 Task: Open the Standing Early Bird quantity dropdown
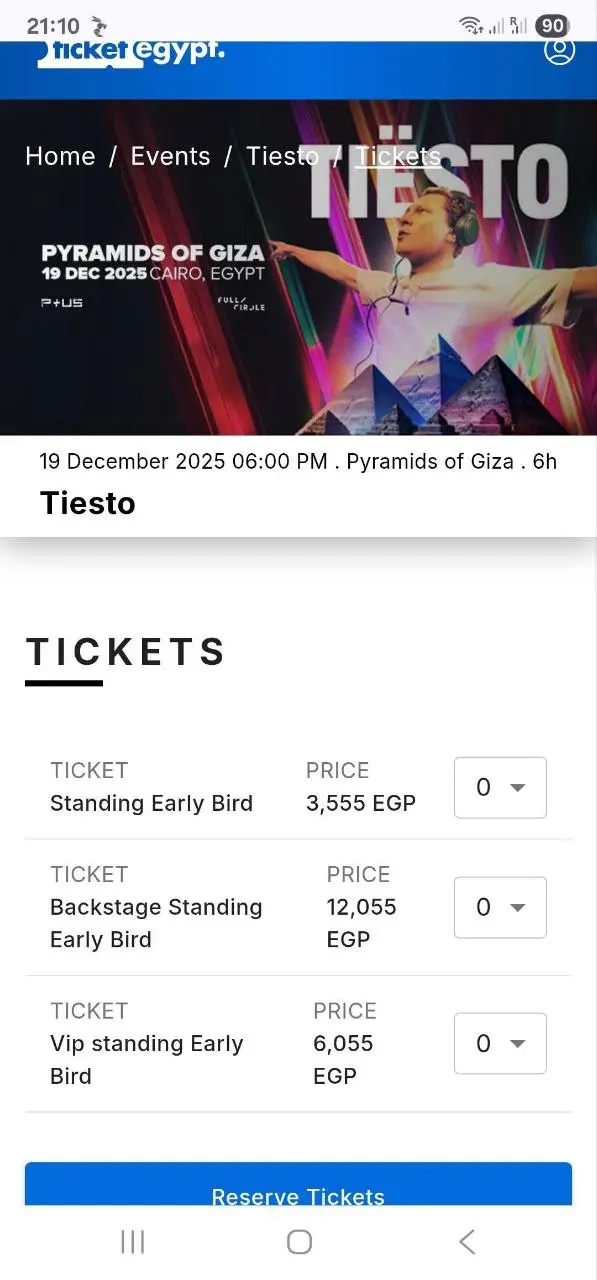pos(500,787)
